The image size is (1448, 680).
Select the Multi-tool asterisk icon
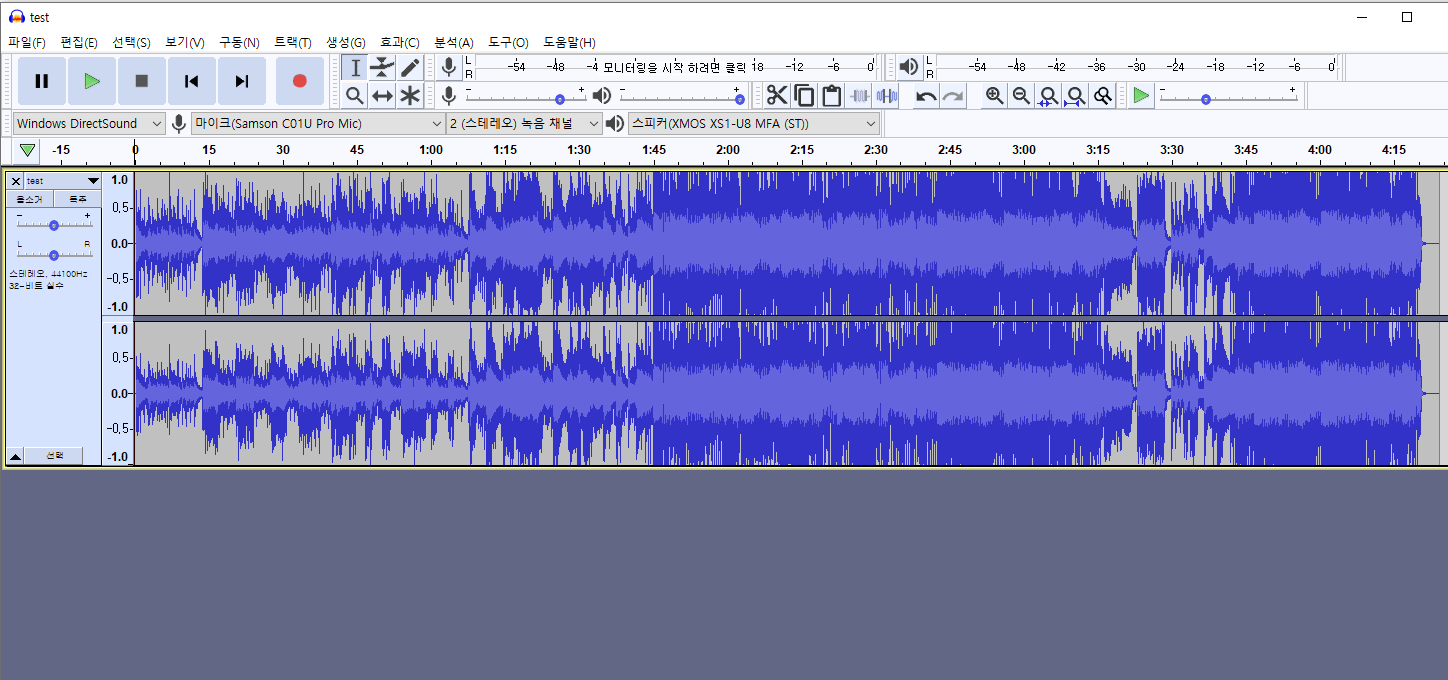pos(410,95)
